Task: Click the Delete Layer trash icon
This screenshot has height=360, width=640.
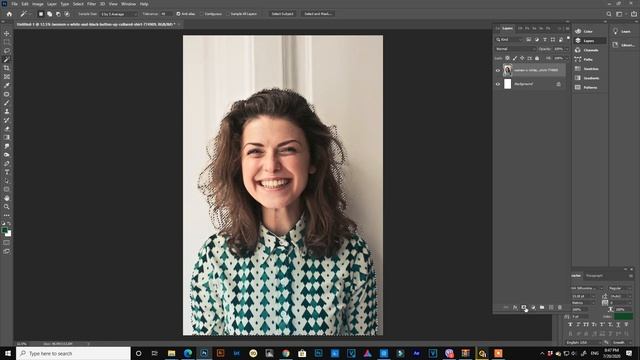Action: click(x=560, y=307)
